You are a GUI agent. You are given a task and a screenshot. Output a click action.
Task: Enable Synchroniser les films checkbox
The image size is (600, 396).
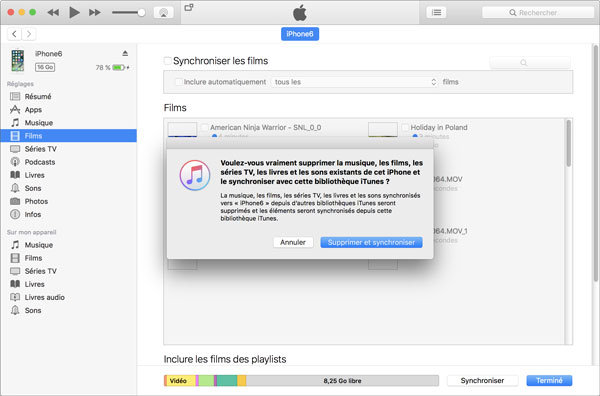point(168,61)
